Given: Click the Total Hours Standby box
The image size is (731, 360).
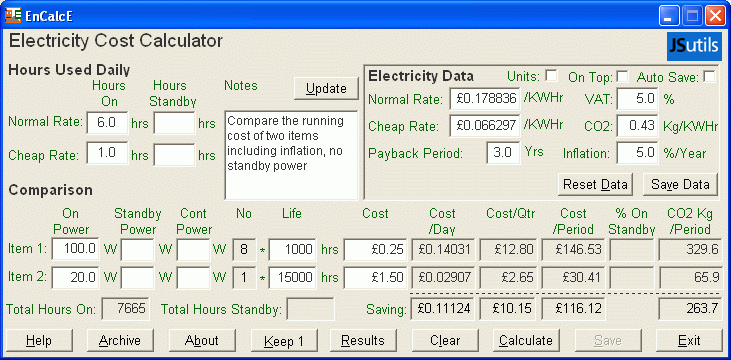Looking at the screenshot, I should [310, 309].
